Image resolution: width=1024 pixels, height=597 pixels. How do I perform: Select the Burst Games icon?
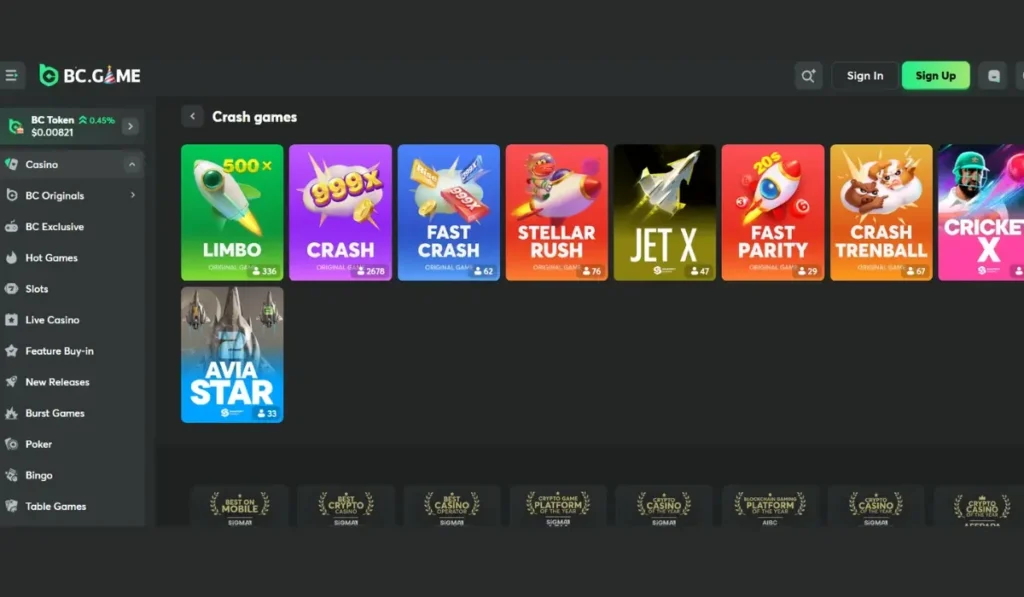[x=13, y=413]
